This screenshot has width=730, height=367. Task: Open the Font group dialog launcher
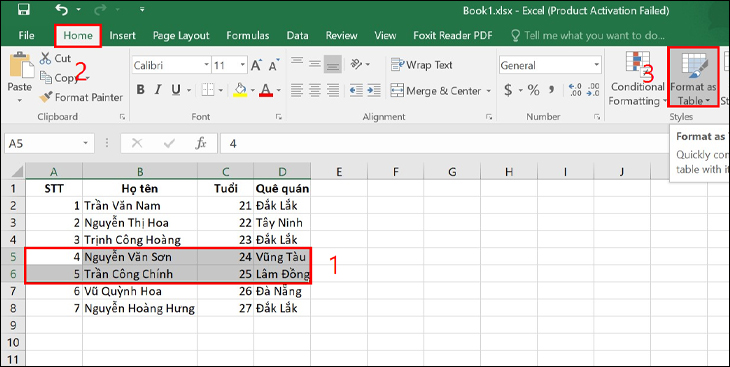[x=278, y=117]
